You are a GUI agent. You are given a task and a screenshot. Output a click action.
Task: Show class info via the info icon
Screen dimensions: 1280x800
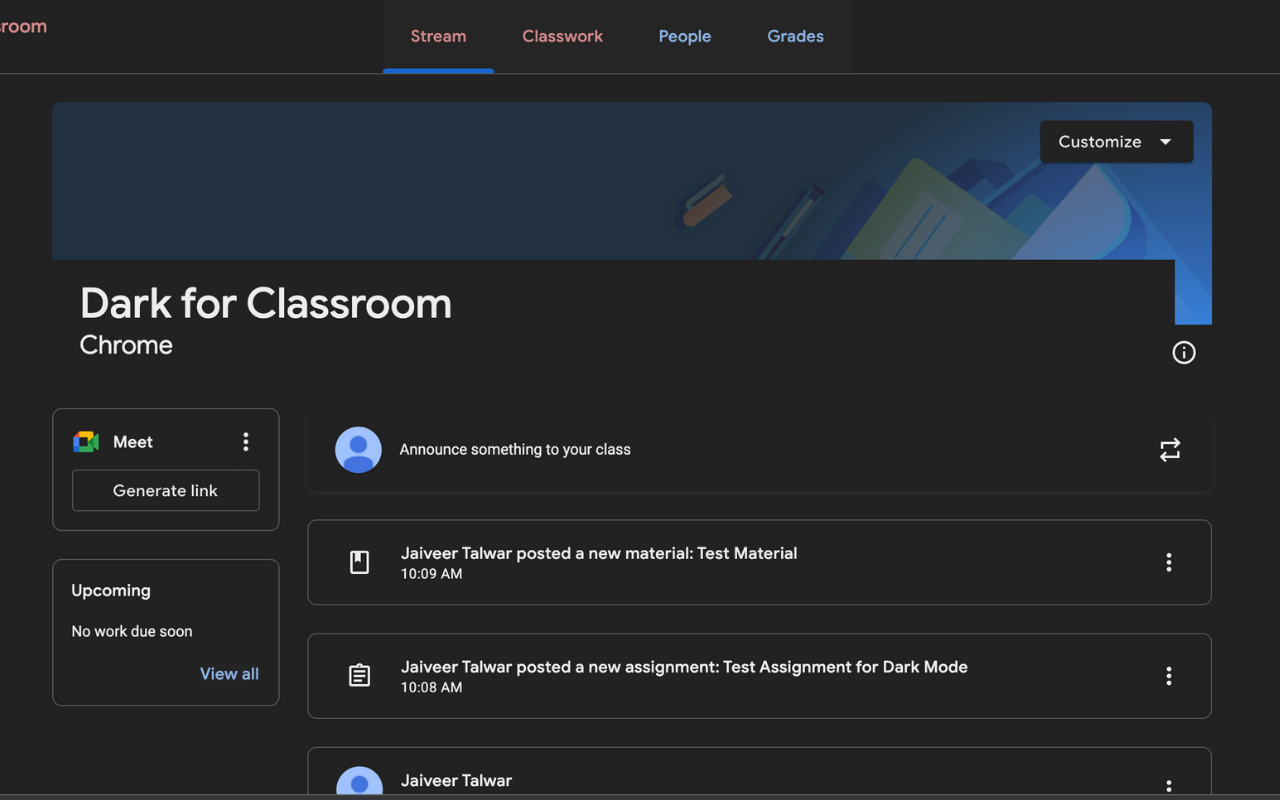coord(1184,352)
